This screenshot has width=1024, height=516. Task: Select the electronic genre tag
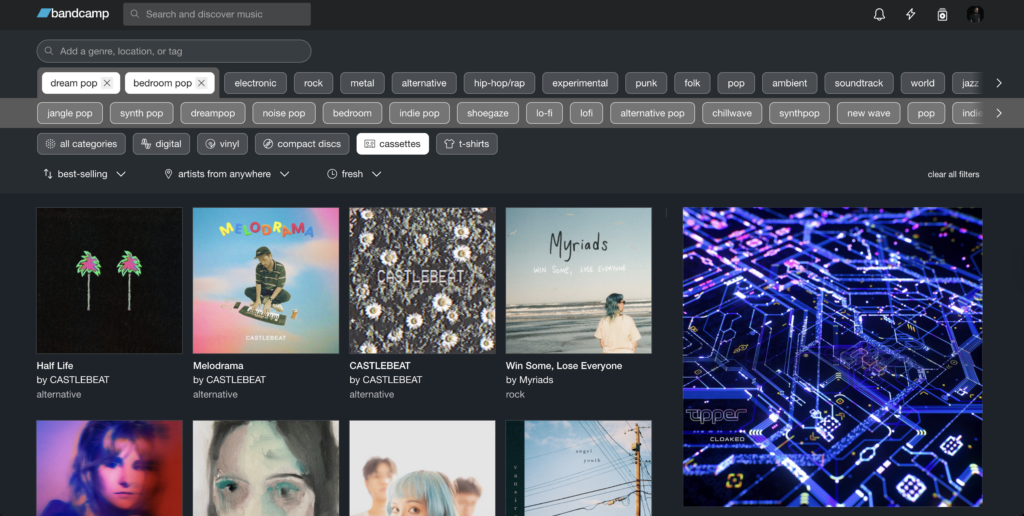pyautogui.click(x=255, y=83)
